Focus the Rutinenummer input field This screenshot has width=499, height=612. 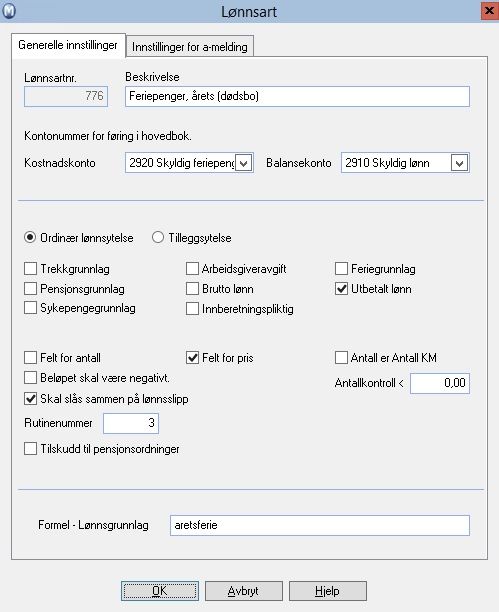(x=131, y=423)
